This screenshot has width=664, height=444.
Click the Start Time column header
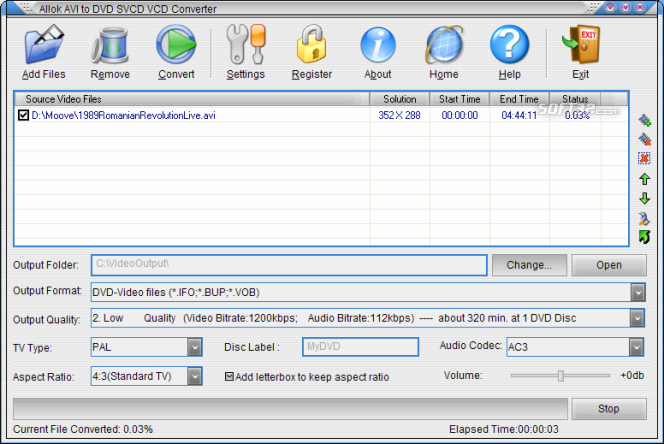click(459, 99)
